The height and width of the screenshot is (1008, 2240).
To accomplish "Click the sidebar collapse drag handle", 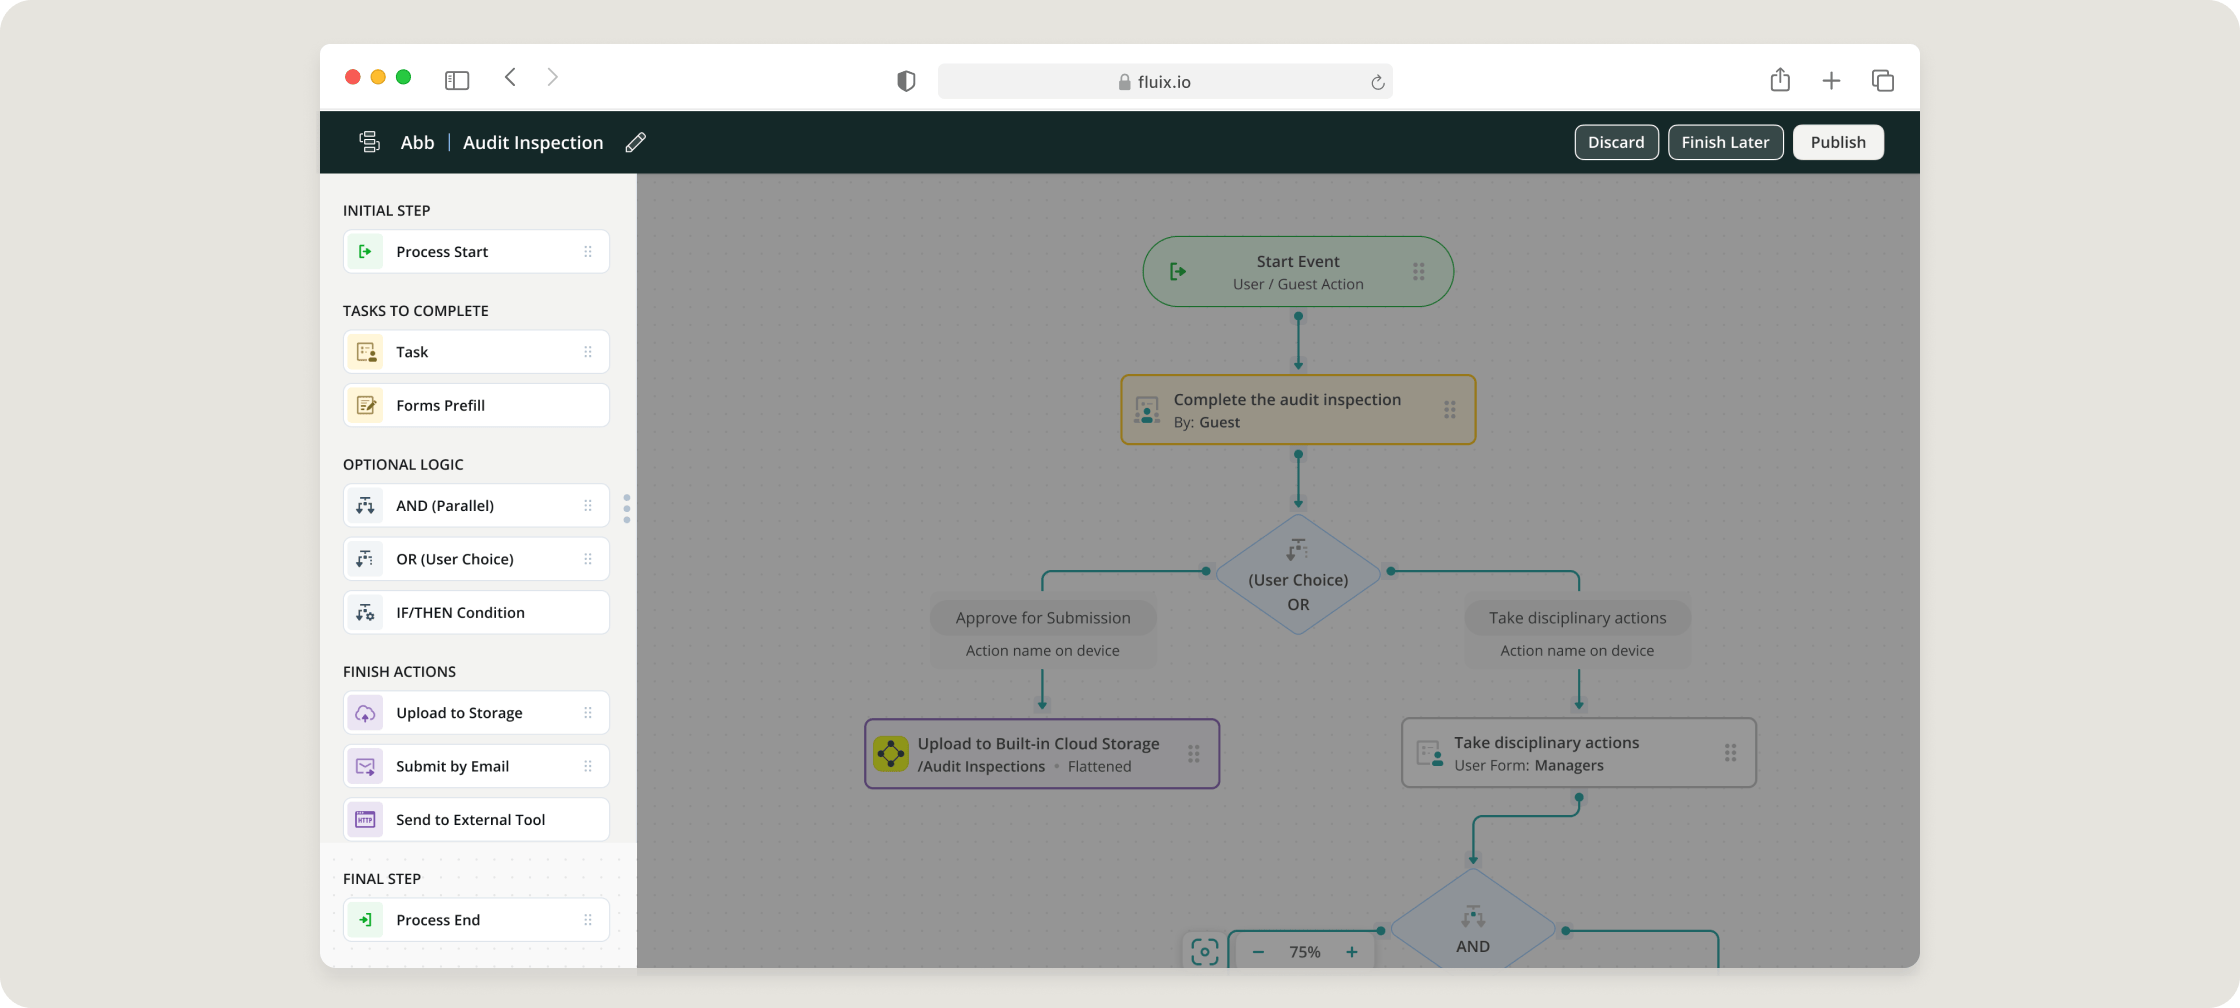I will point(627,508).
